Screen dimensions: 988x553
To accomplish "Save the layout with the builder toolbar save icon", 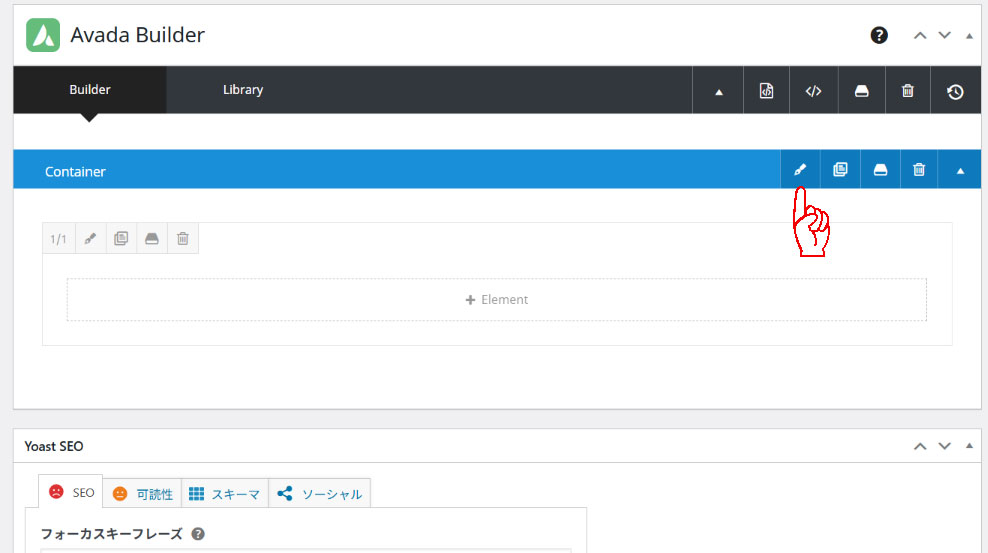I will (861, 91).
